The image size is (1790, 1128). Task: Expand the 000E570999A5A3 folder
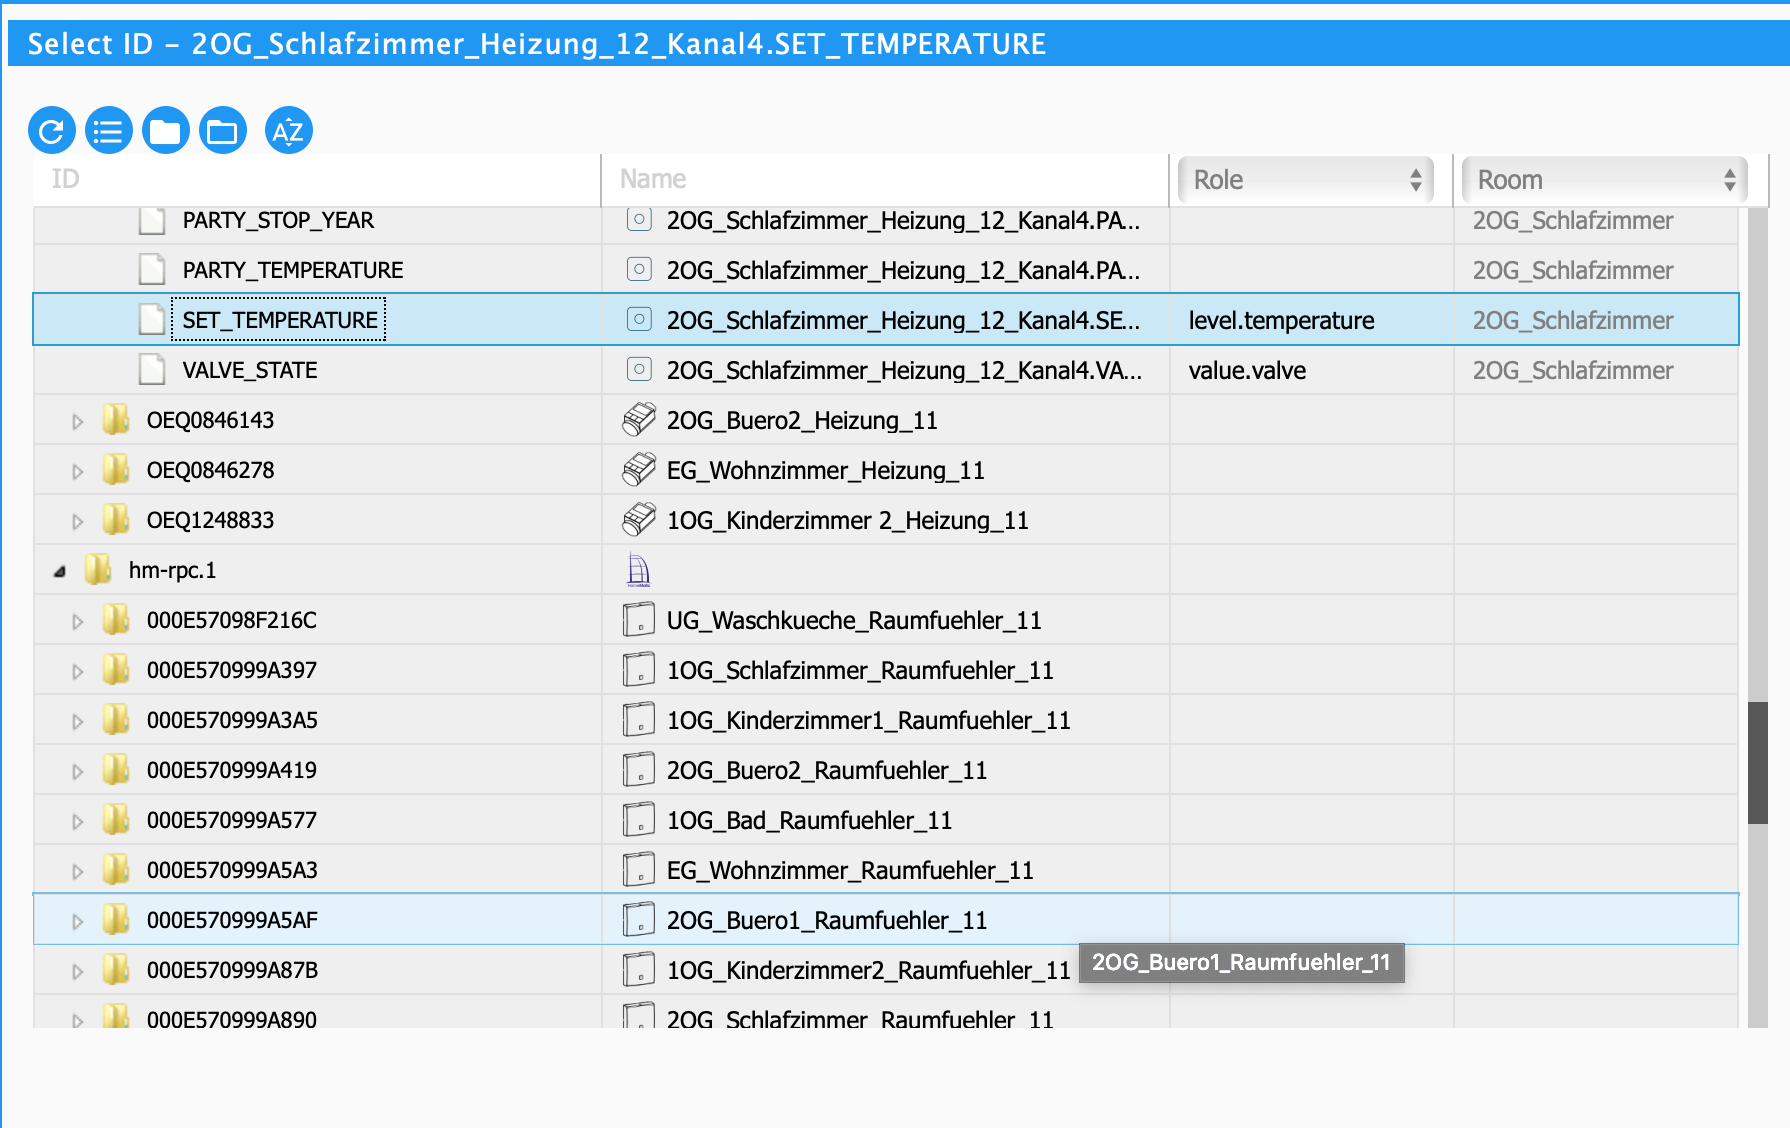77,871
